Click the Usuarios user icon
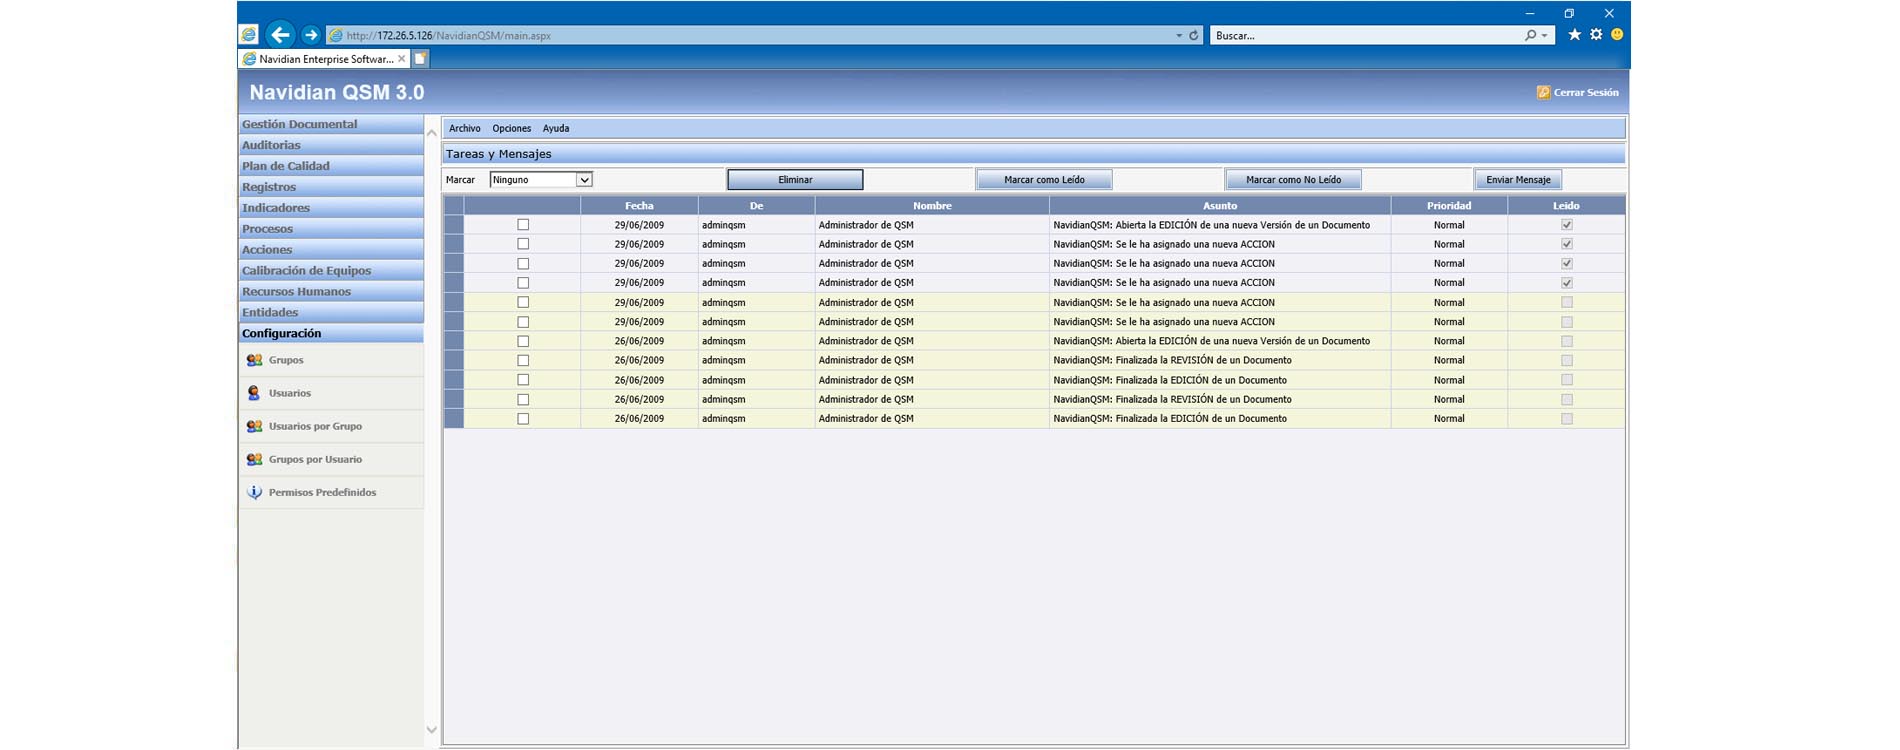 point(254,393)
